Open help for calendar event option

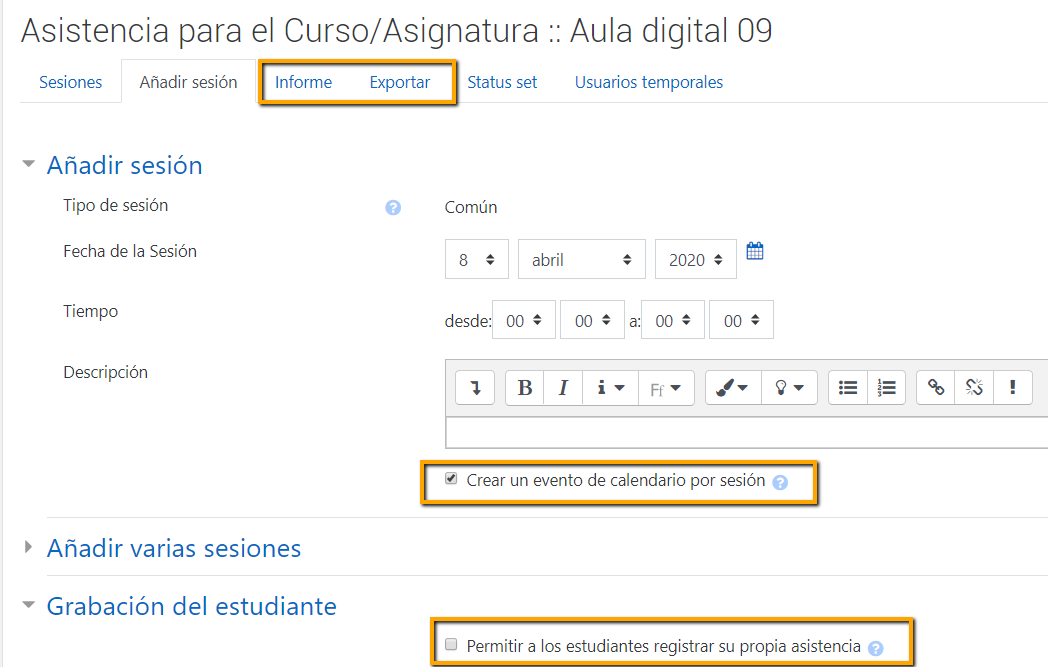tap(780, 483)
